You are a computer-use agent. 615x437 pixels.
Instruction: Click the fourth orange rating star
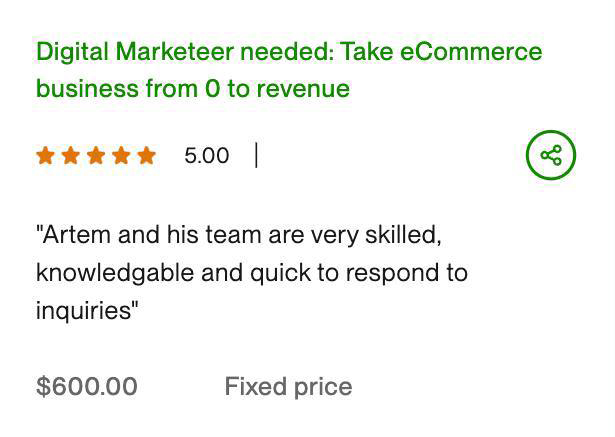point(121,155)
